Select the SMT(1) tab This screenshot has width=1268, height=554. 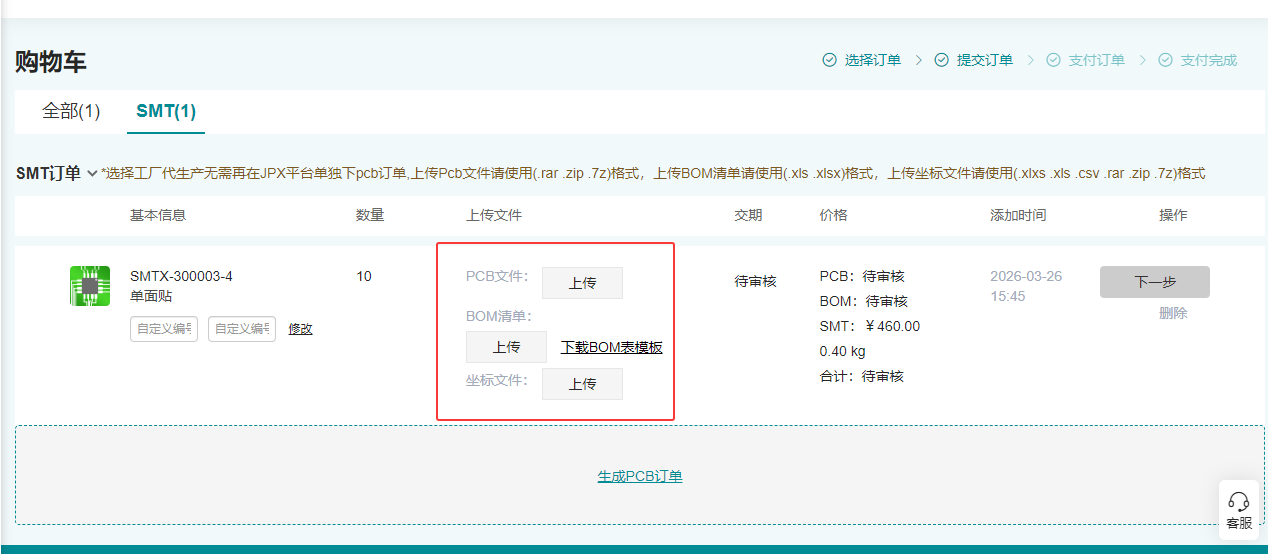click(166, 111)
